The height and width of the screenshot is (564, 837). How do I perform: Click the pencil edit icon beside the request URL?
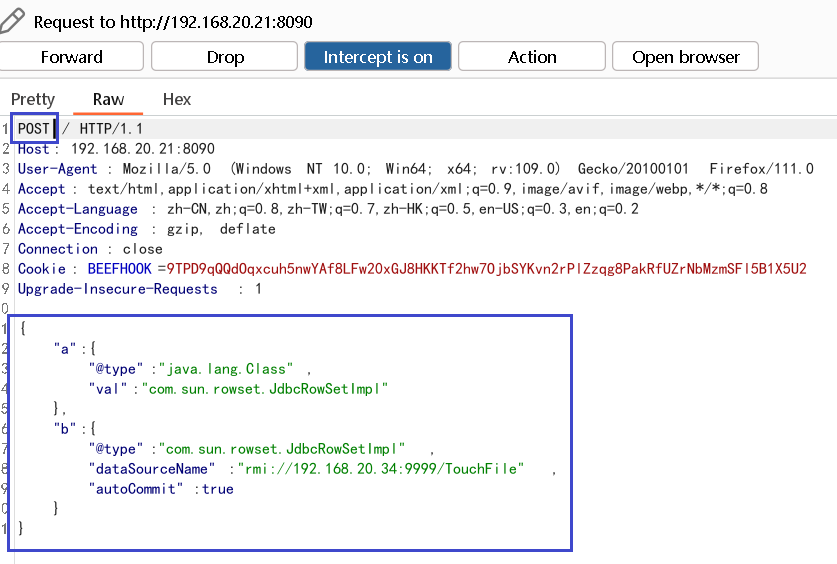(12, 20)
